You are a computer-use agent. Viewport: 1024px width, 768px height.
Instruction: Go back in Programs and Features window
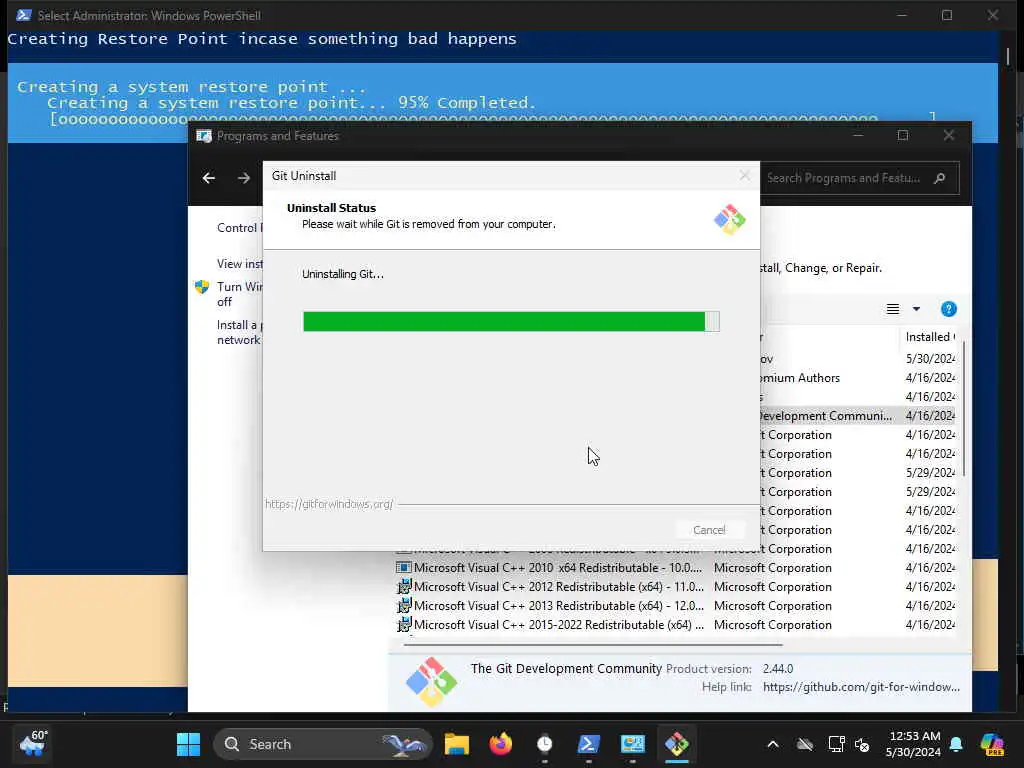209,178
